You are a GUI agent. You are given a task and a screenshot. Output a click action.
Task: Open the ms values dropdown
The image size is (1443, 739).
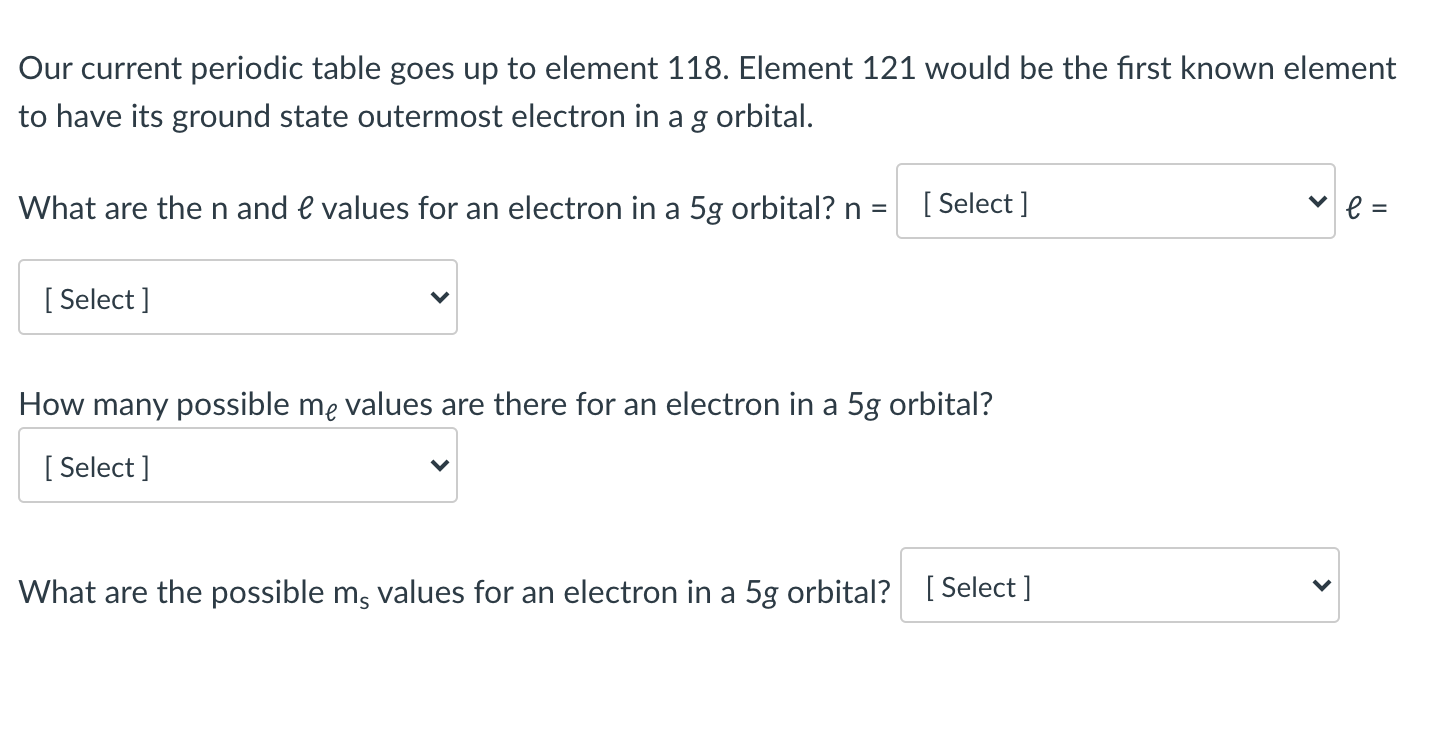coord(1118,586)
